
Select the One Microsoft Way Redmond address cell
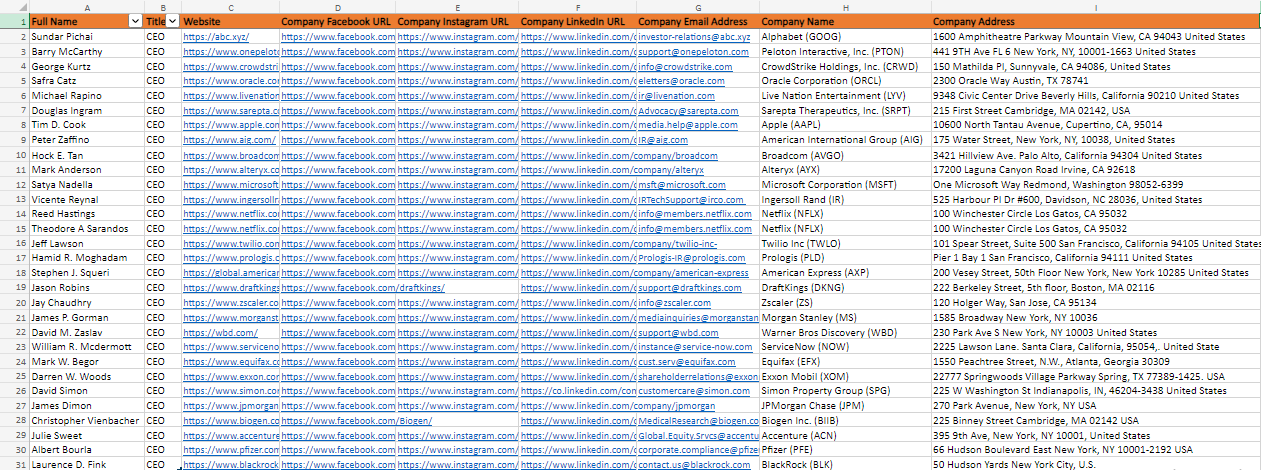click(1095, 184)
